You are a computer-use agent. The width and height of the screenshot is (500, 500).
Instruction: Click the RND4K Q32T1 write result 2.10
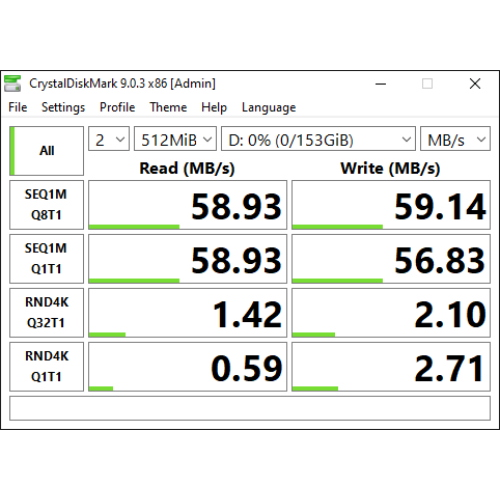(391, 313)
